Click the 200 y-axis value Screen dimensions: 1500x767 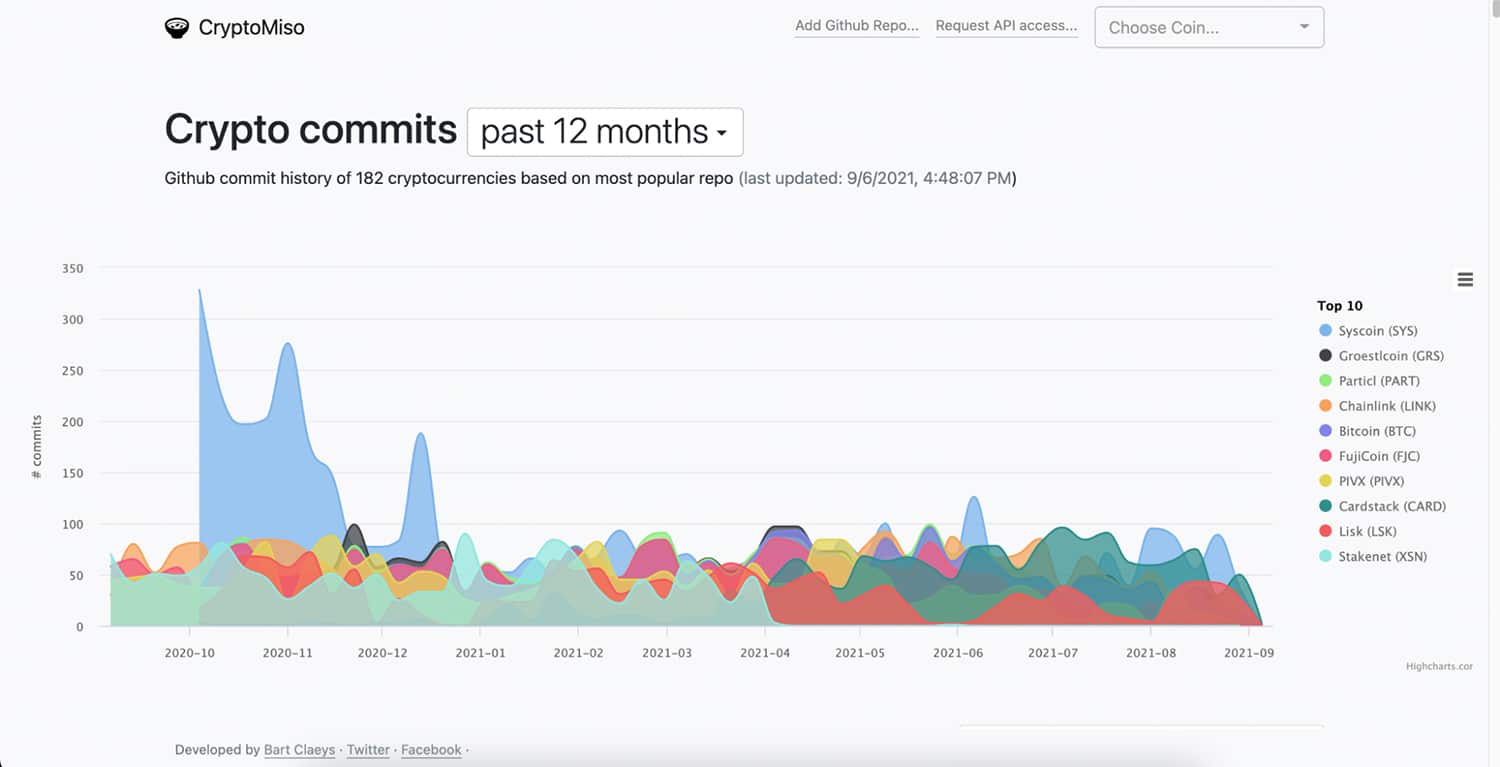pos(72,422)
